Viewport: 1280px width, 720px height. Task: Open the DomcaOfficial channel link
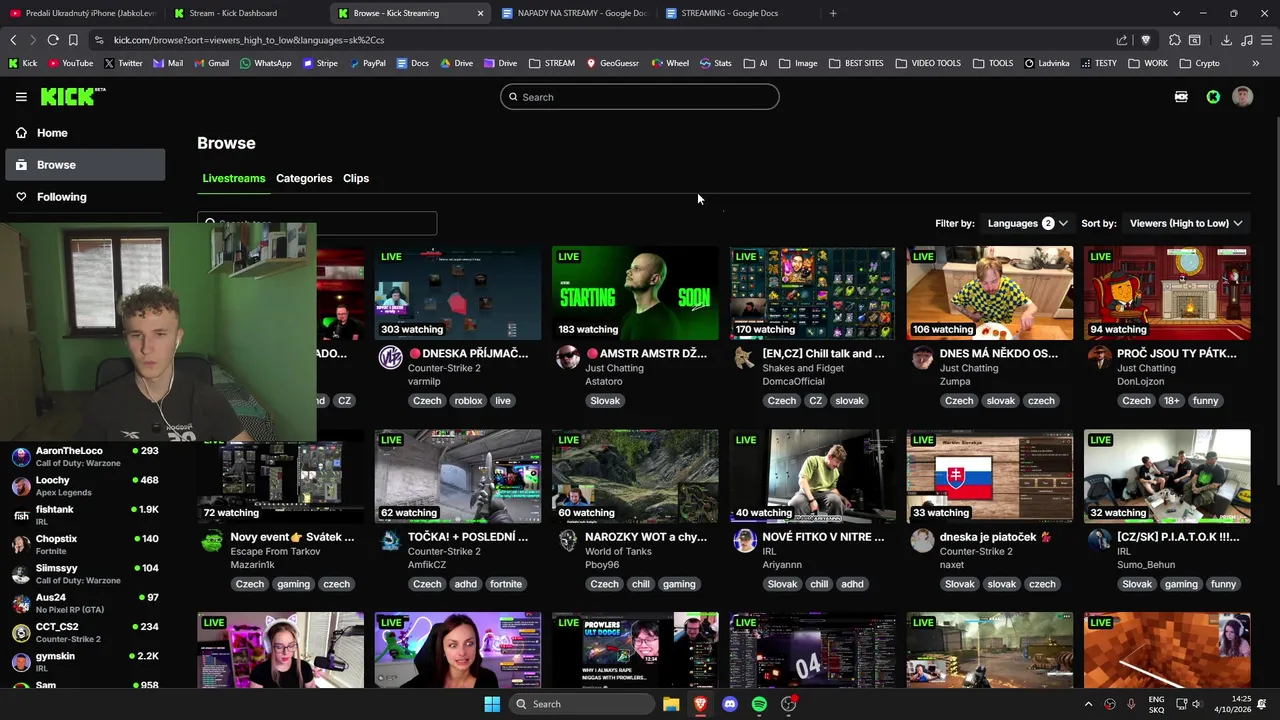point(794,381)
